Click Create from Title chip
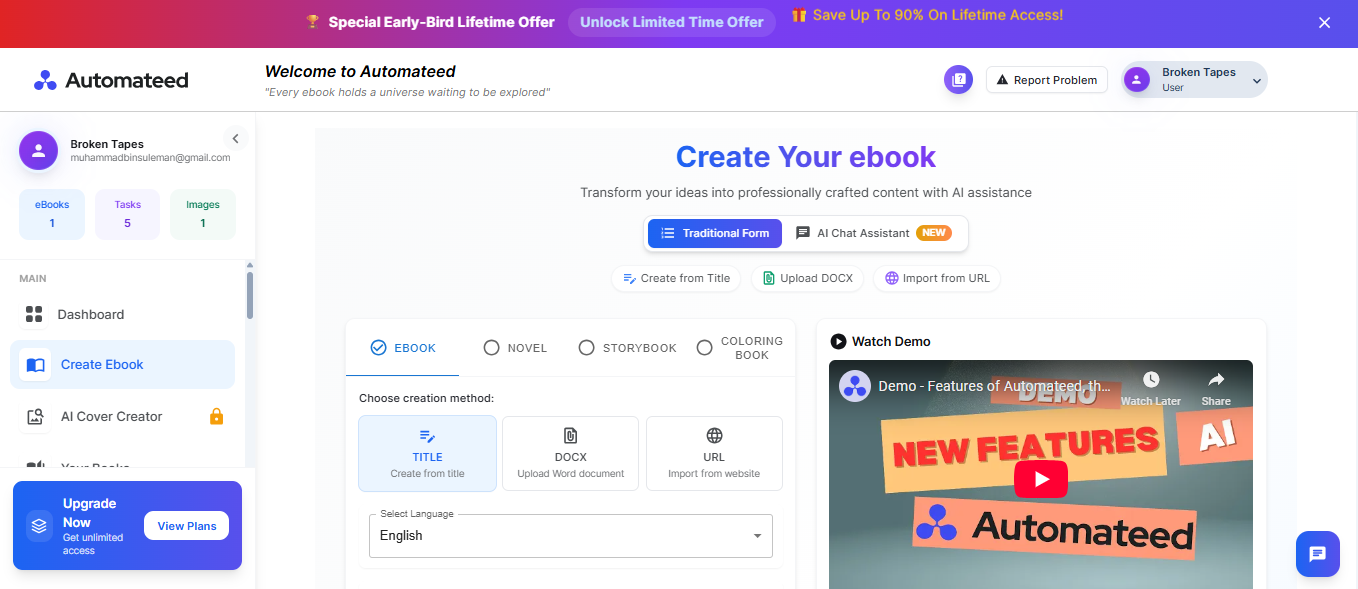The height and width of the screenshot is (589, 1358). pos(676,278)
